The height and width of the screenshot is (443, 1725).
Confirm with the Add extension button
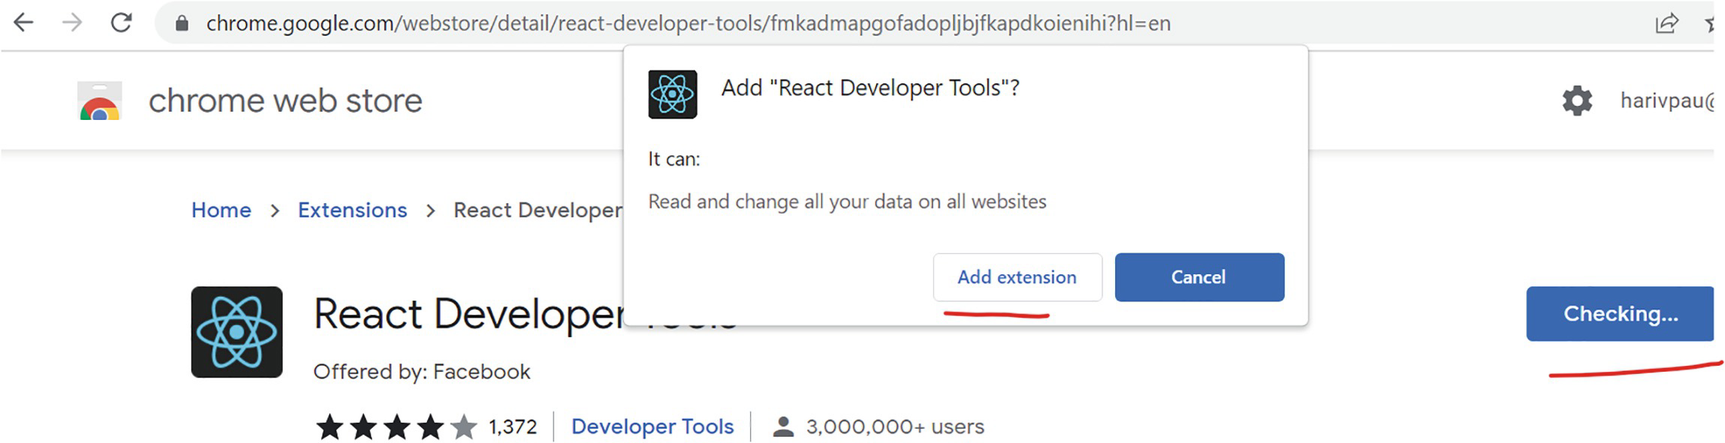(x=1017, y=277)
